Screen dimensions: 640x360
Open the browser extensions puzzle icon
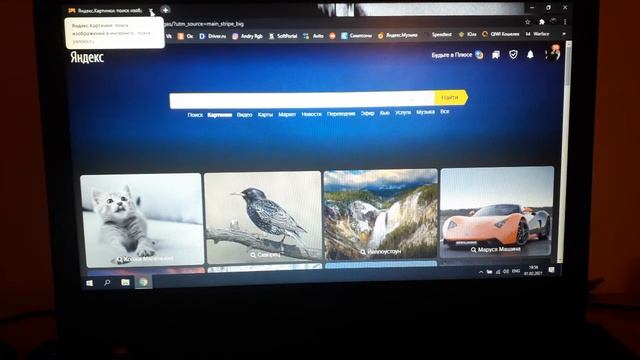pyautogui.click(x=542, y=22)
